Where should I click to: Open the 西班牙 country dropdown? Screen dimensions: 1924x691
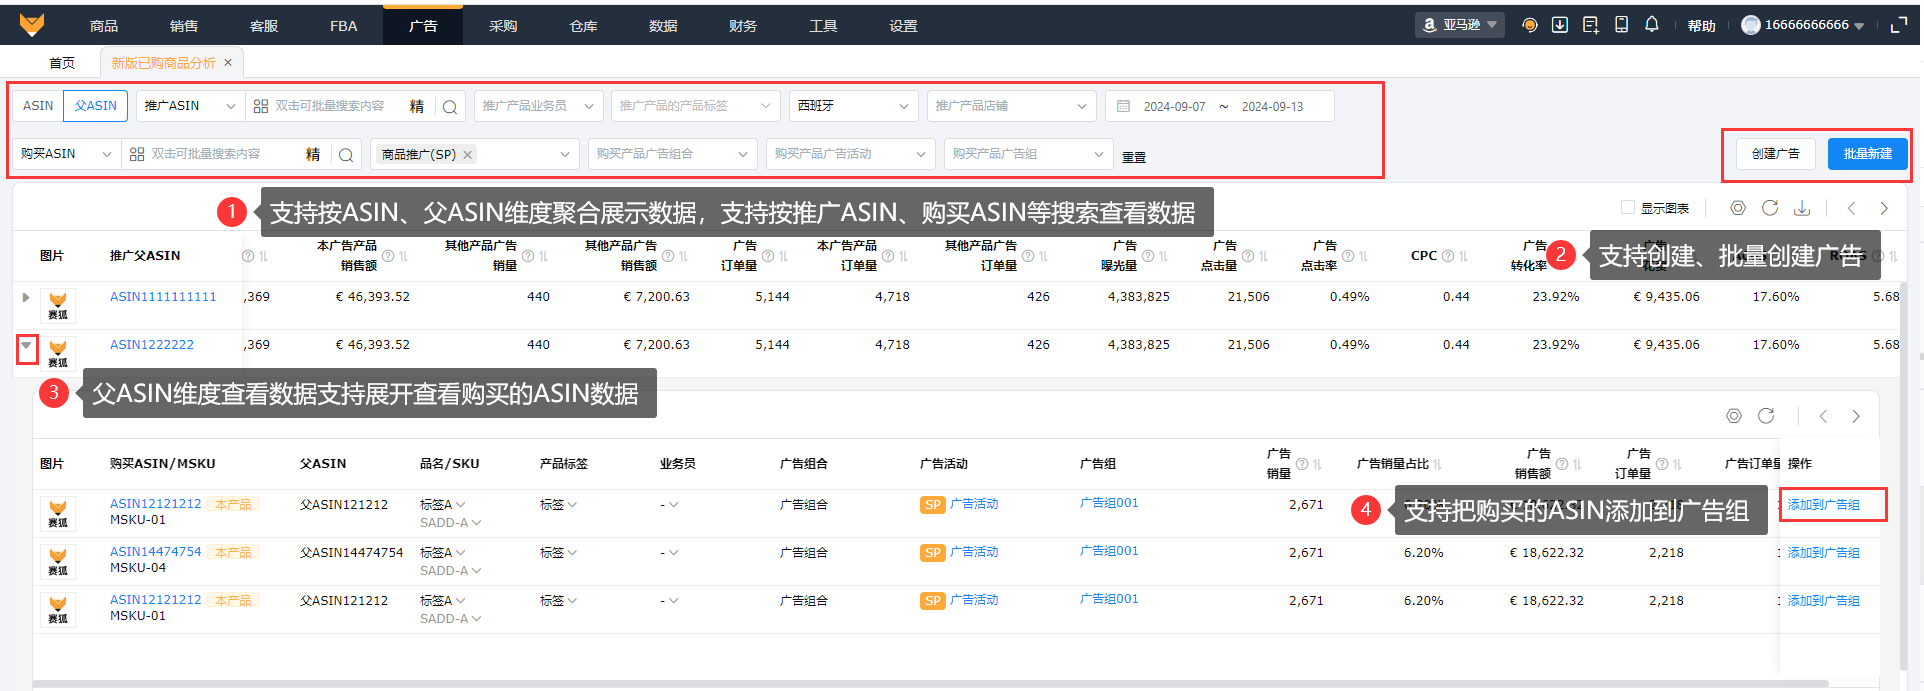pyautogui.click(x=853, y=106)
